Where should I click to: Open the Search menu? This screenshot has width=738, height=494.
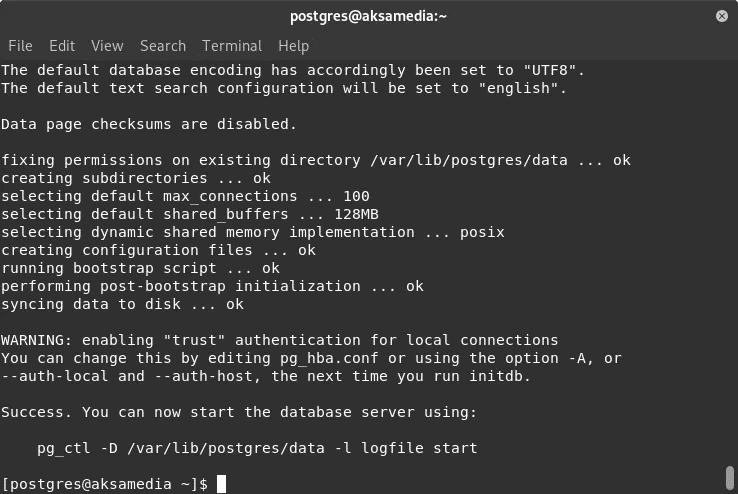(163, 46)
